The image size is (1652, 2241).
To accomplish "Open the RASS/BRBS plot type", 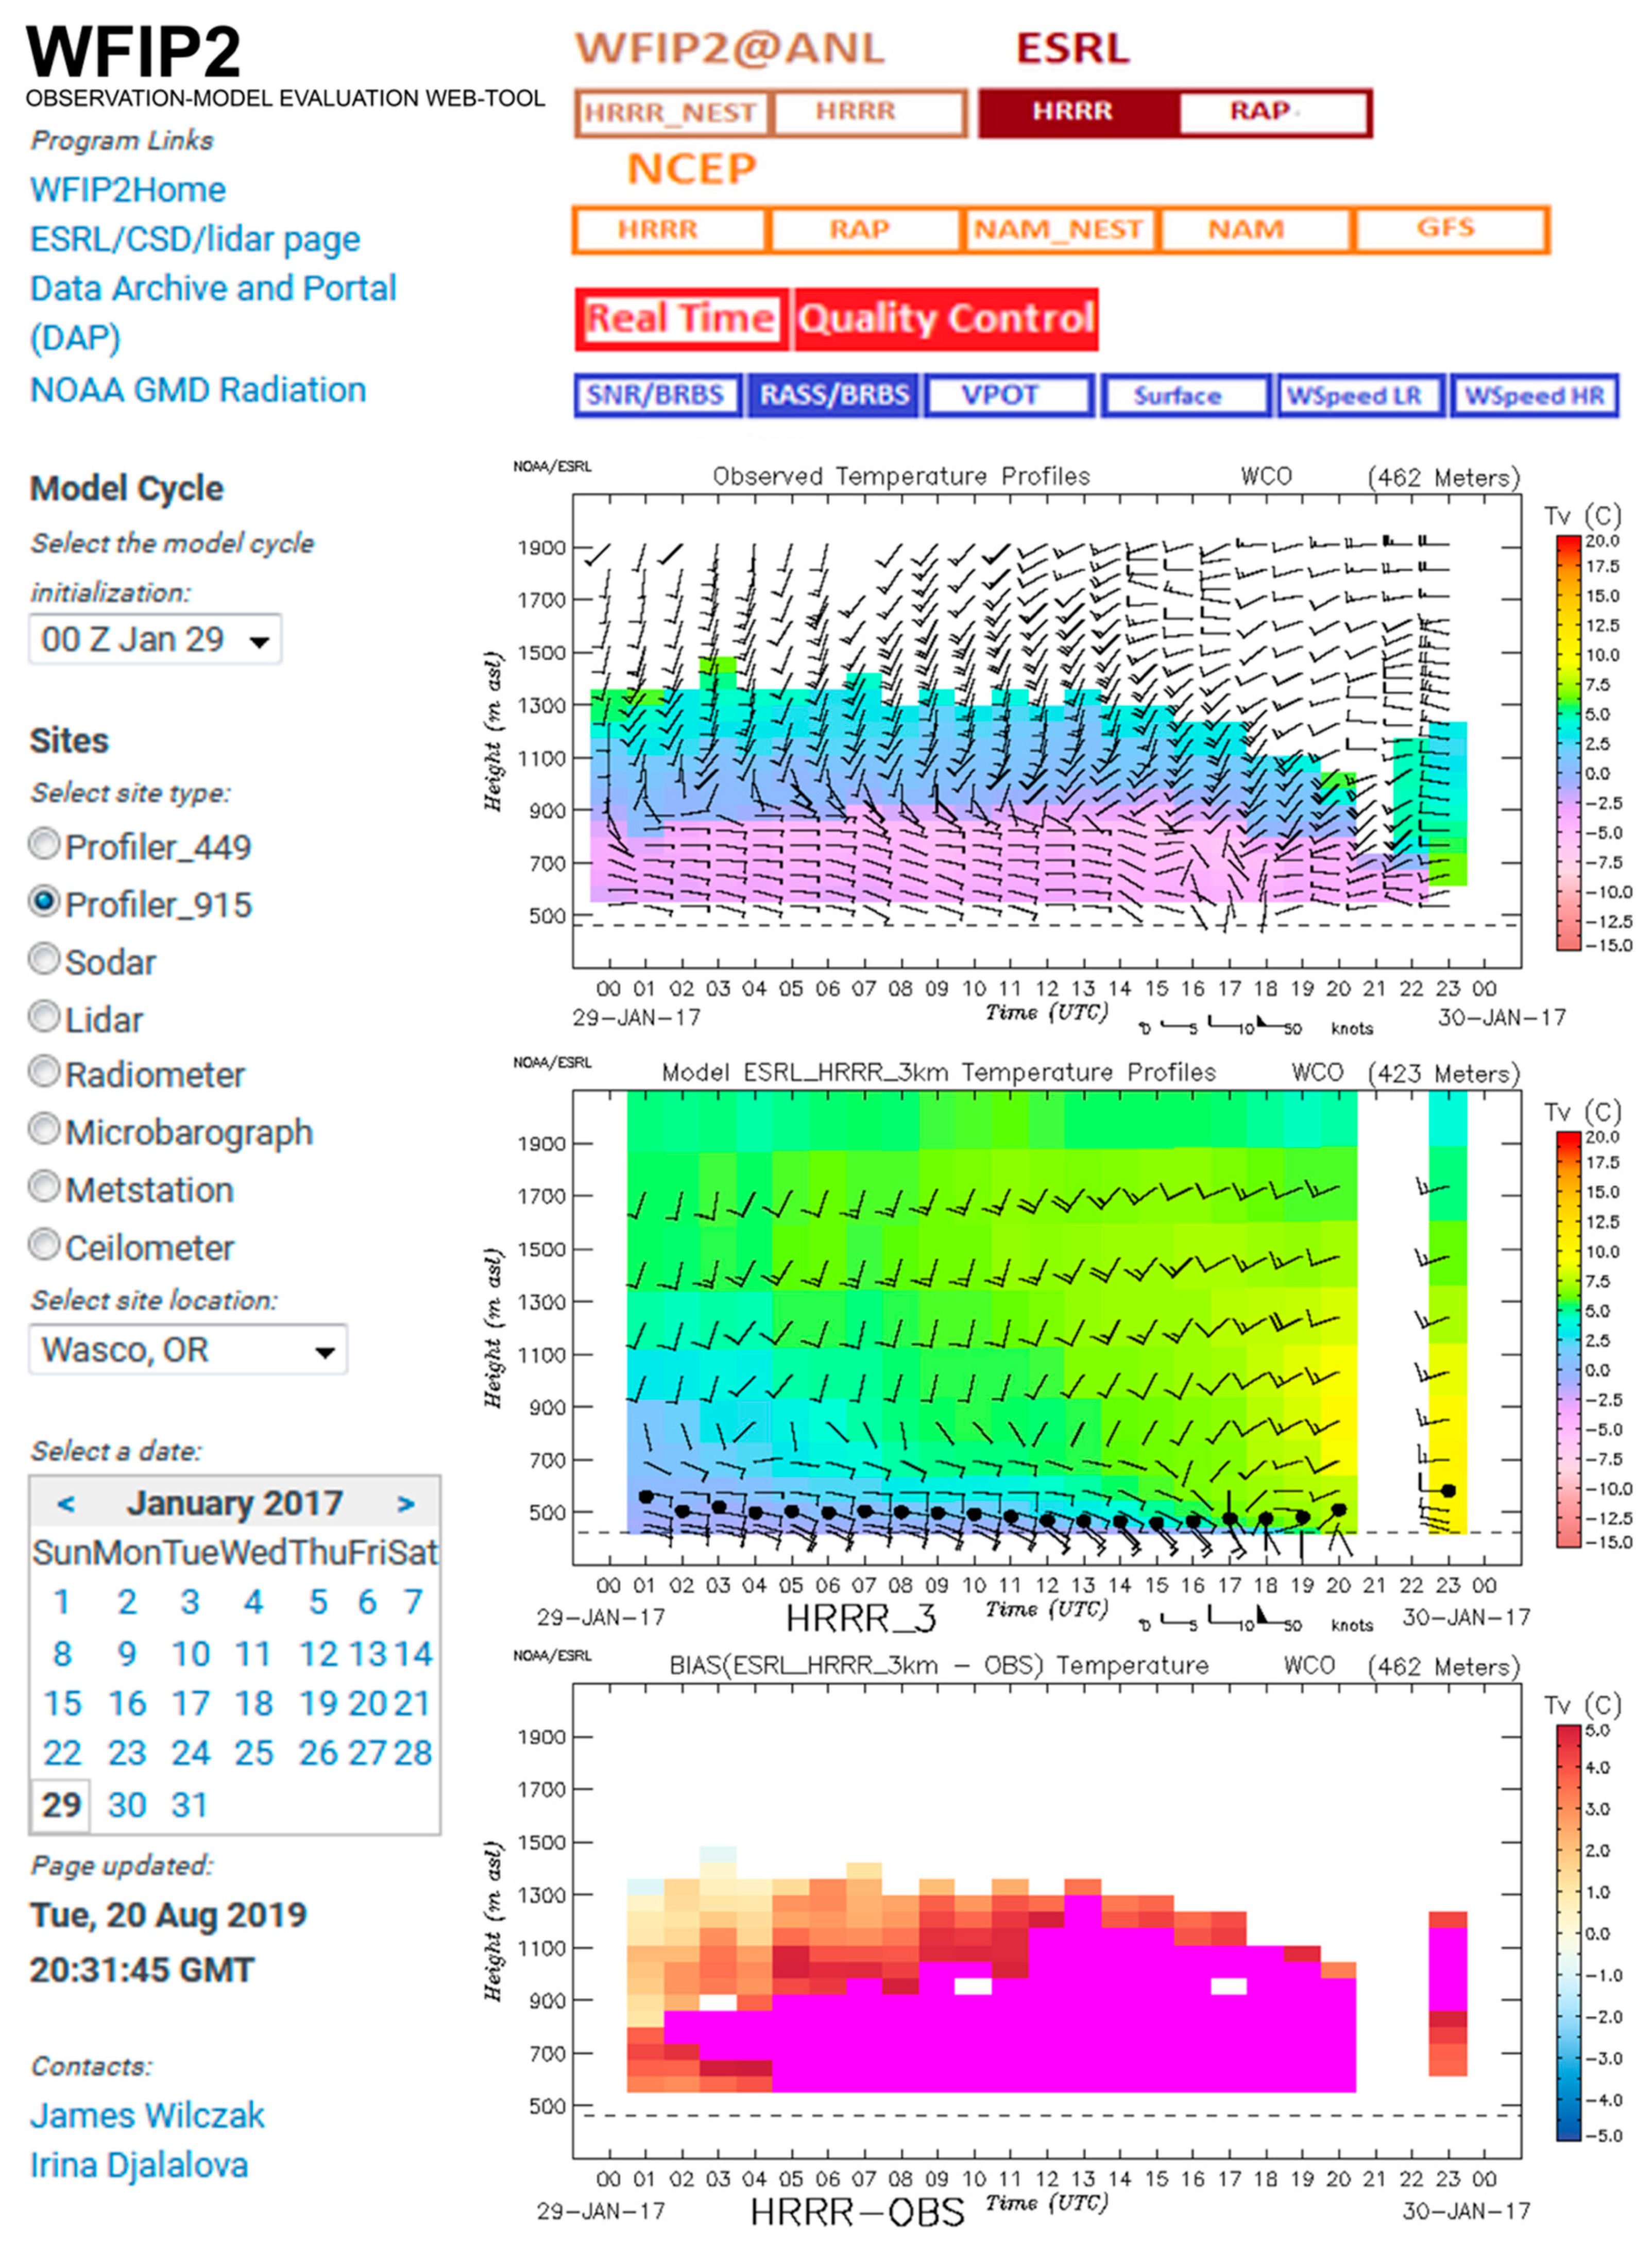I will point(834,396).
